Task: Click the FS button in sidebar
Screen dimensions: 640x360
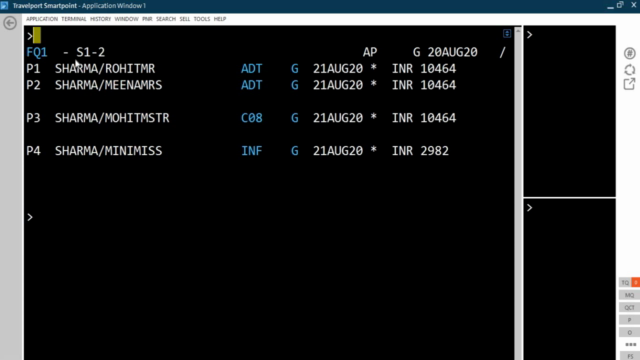Action: tap(629, 356)
